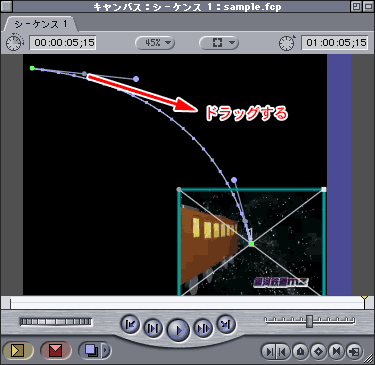The image size is (375, 365).
Task: Select the シーケンス 1 tab
Action: 41,24
